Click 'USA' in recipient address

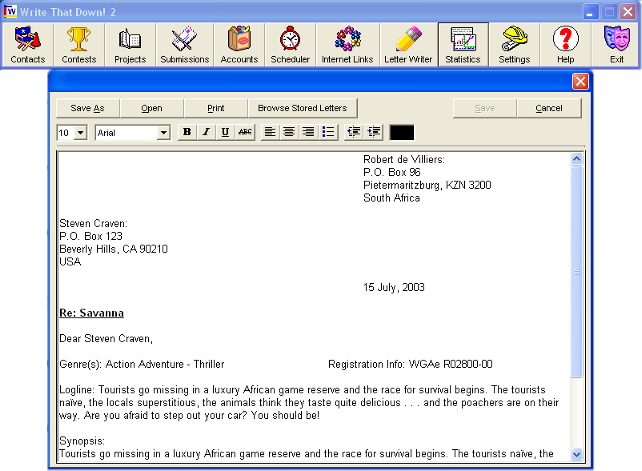(70, 262)
